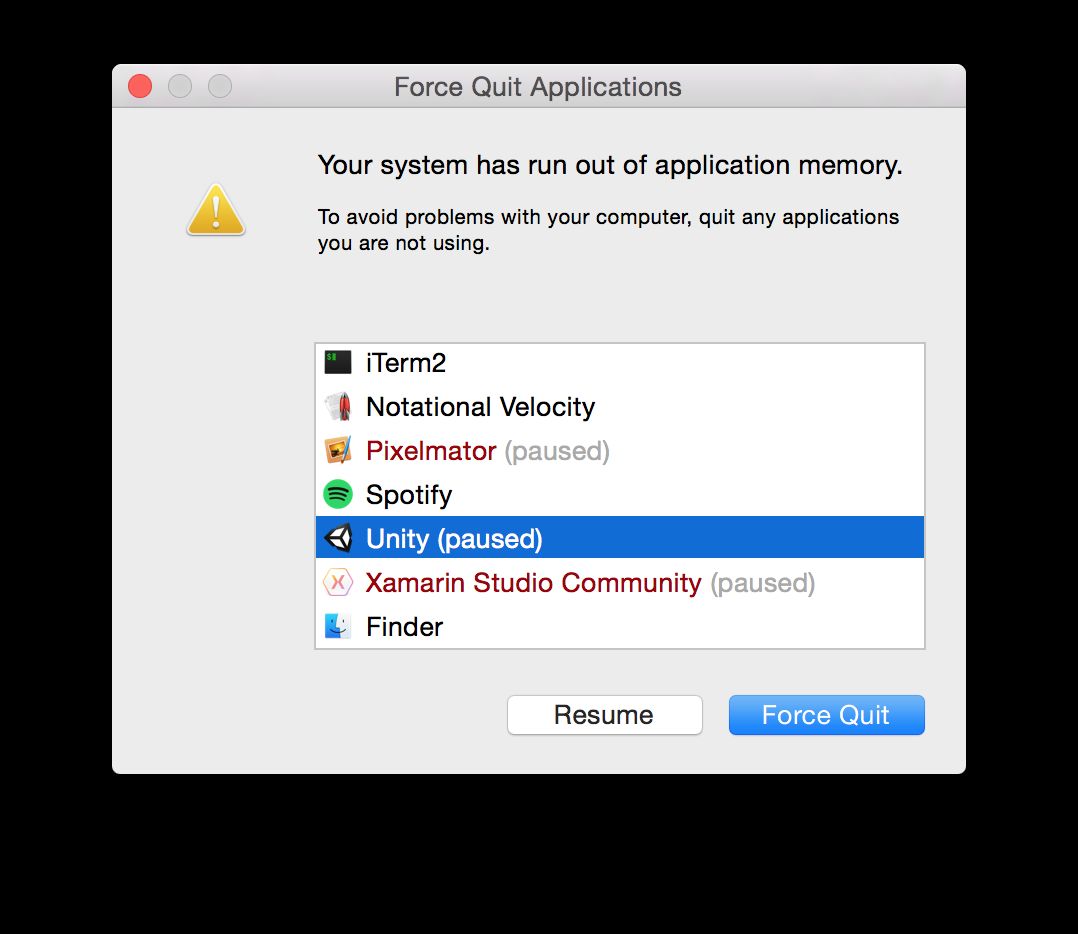Select the paused Pixelmator entry
The height and width of the screenshot is (934, 1078).
[x=620, y=451]
